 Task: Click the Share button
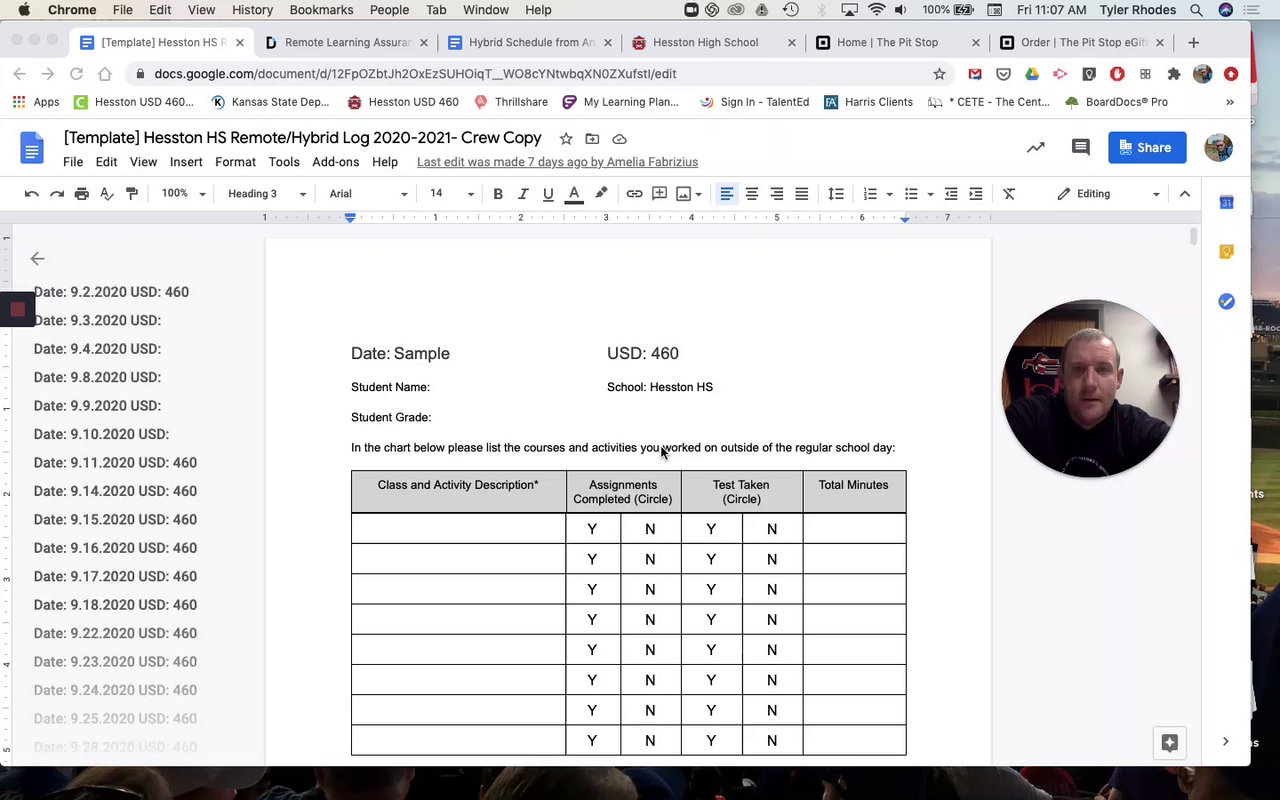tap(1147, 147)
